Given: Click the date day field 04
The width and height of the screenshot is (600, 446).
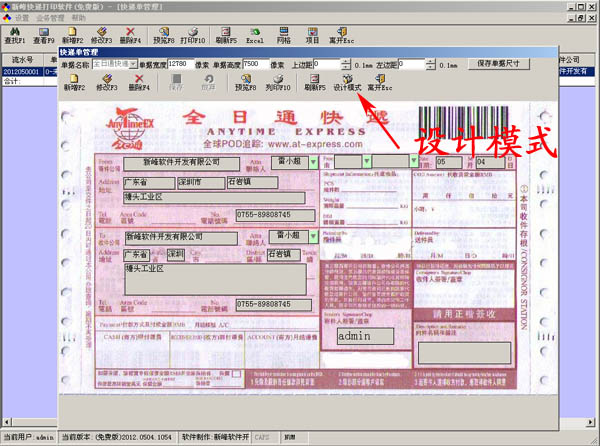Looking at the screenshot, I should [x=491, y=162].
